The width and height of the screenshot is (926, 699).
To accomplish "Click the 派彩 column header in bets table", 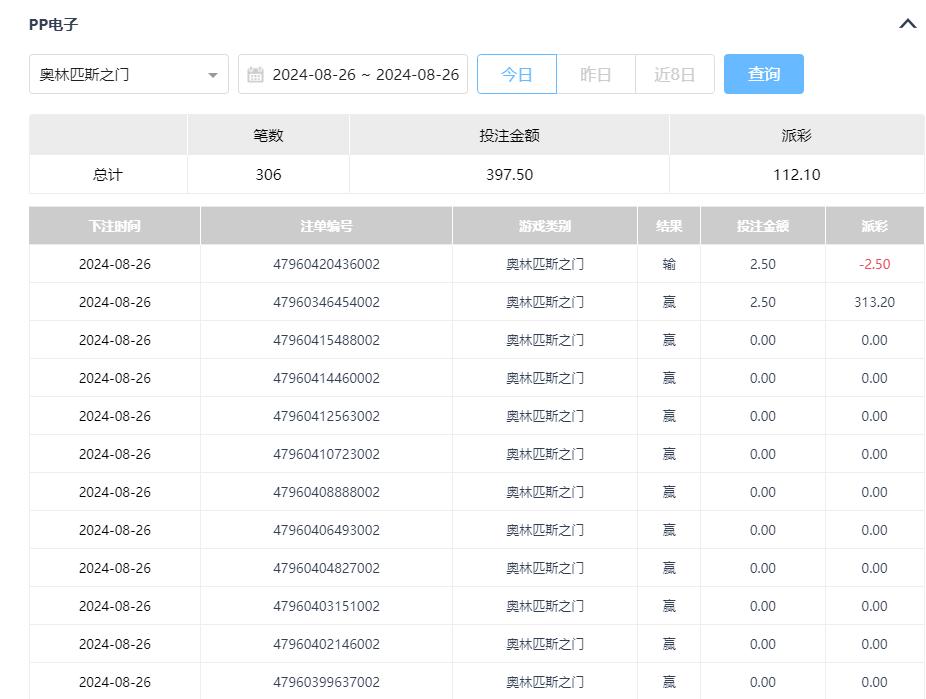I will click(874, 226).
